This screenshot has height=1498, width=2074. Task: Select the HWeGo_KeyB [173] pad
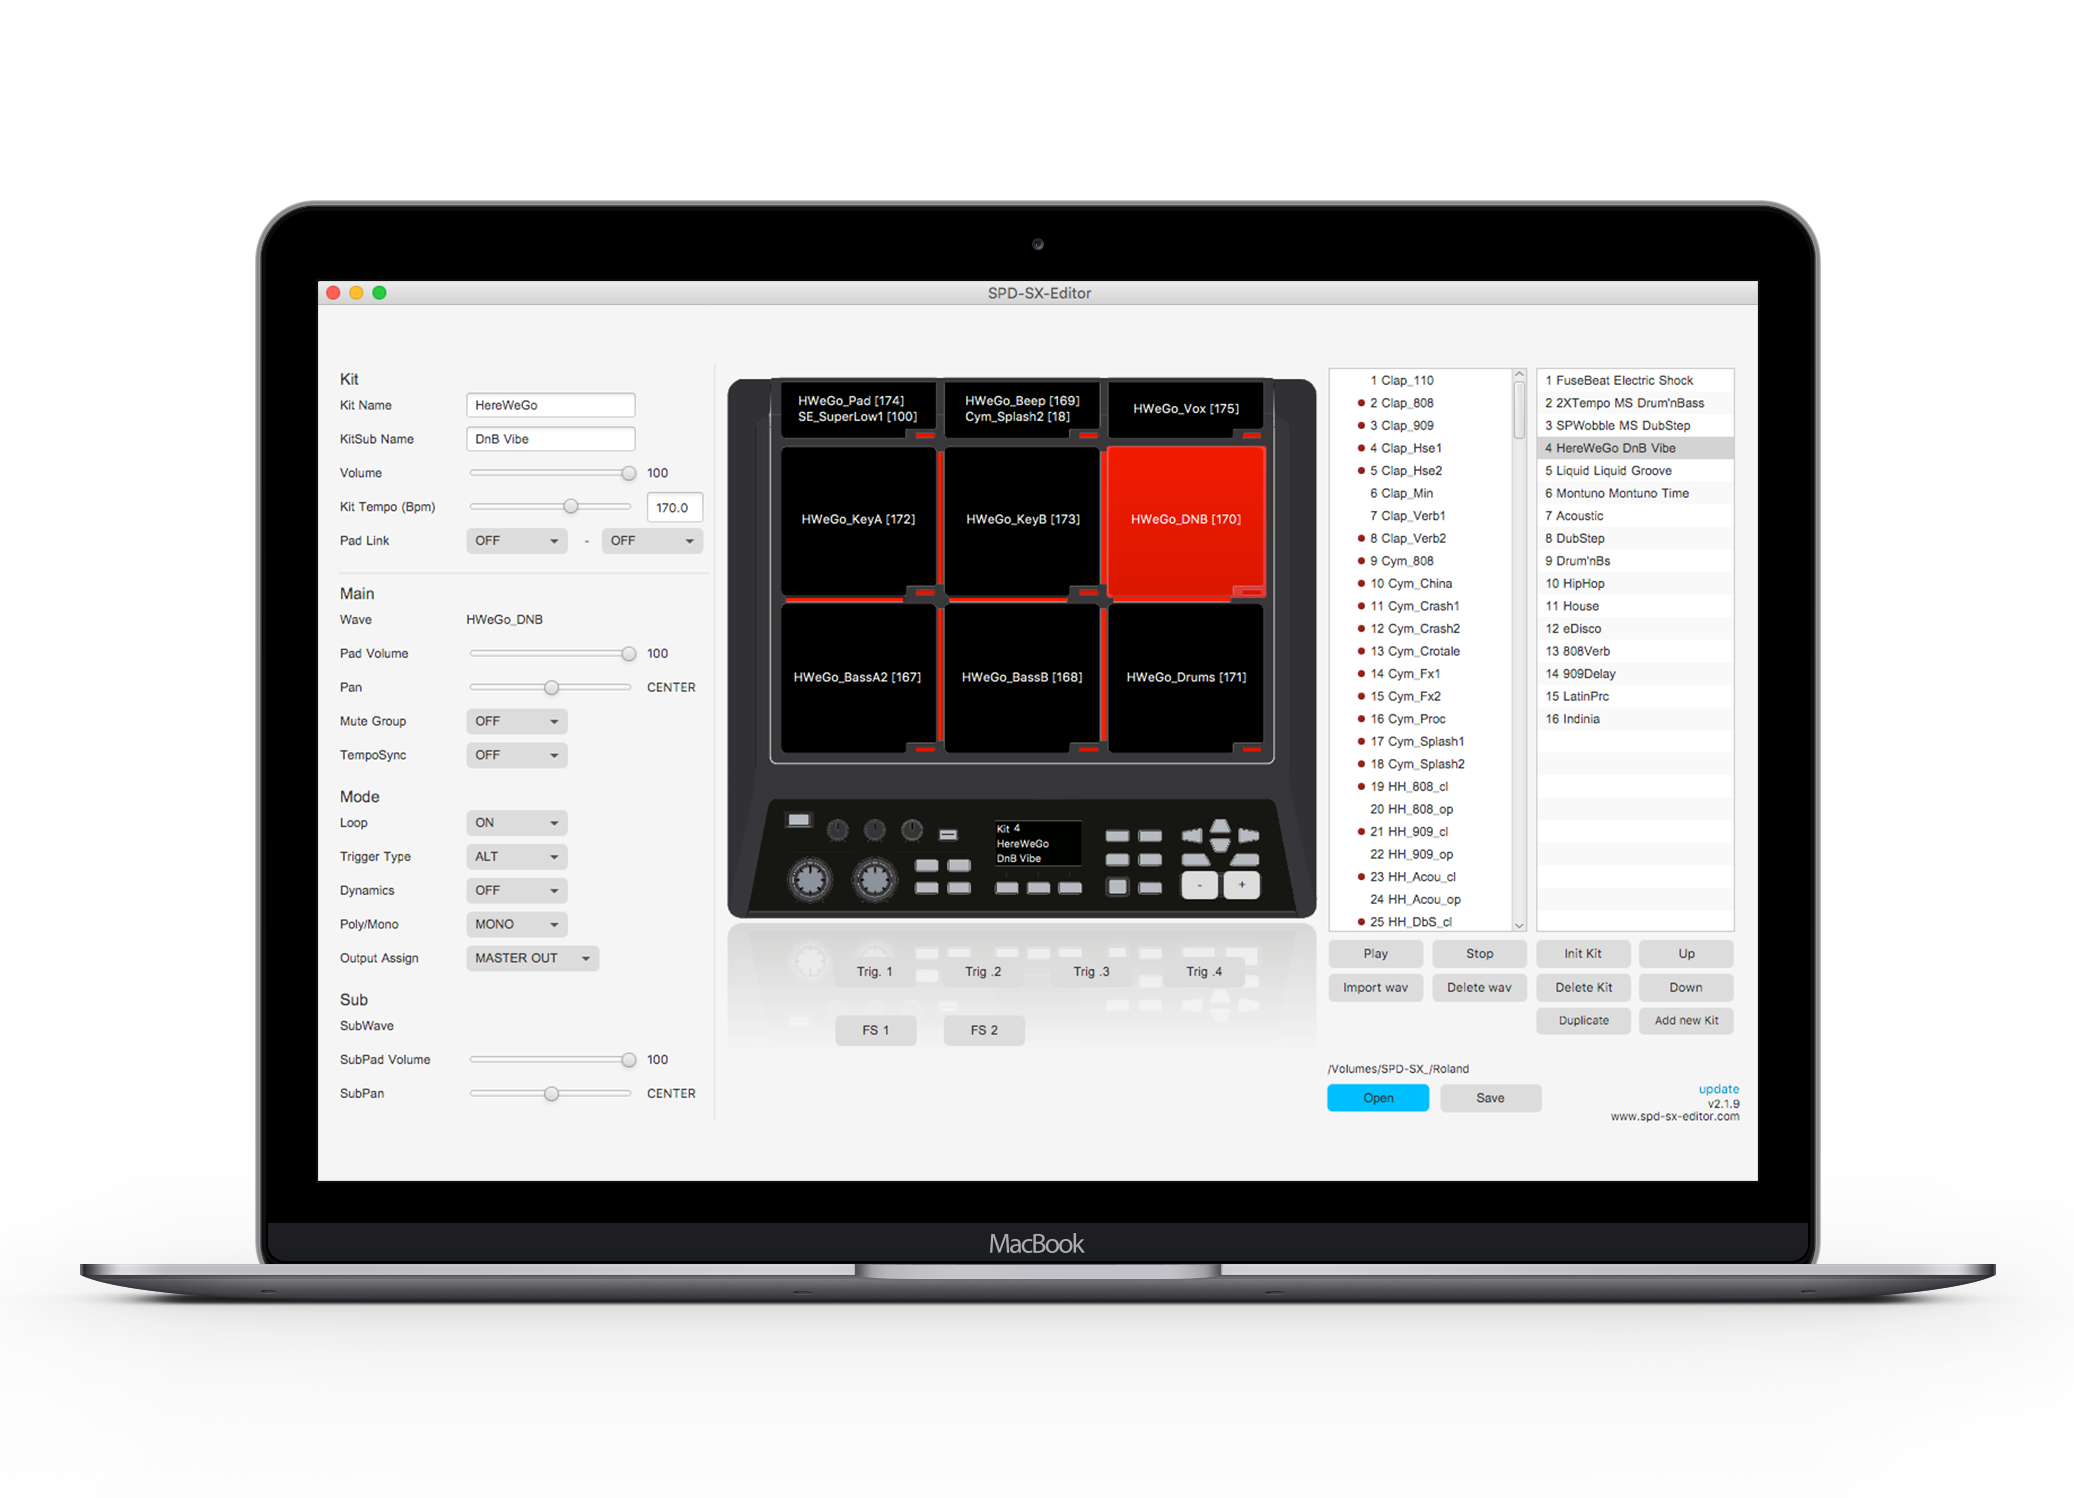point(1022,520)
